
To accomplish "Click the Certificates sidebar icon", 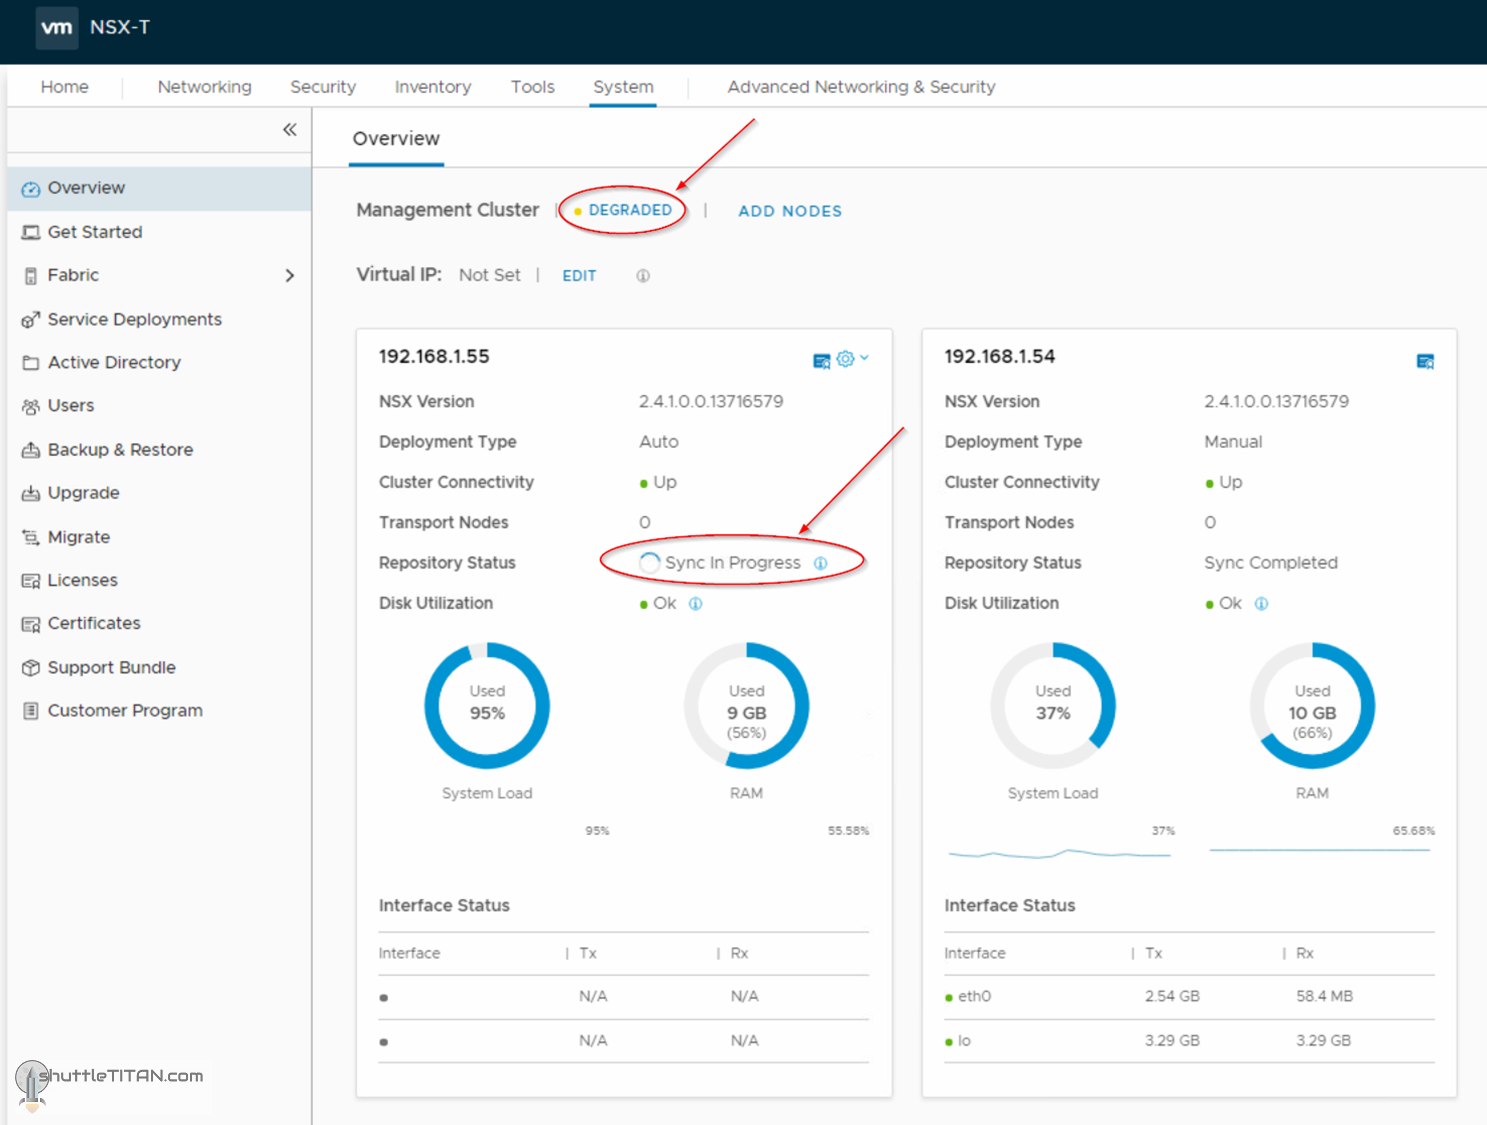I will [x=31, y=624].
